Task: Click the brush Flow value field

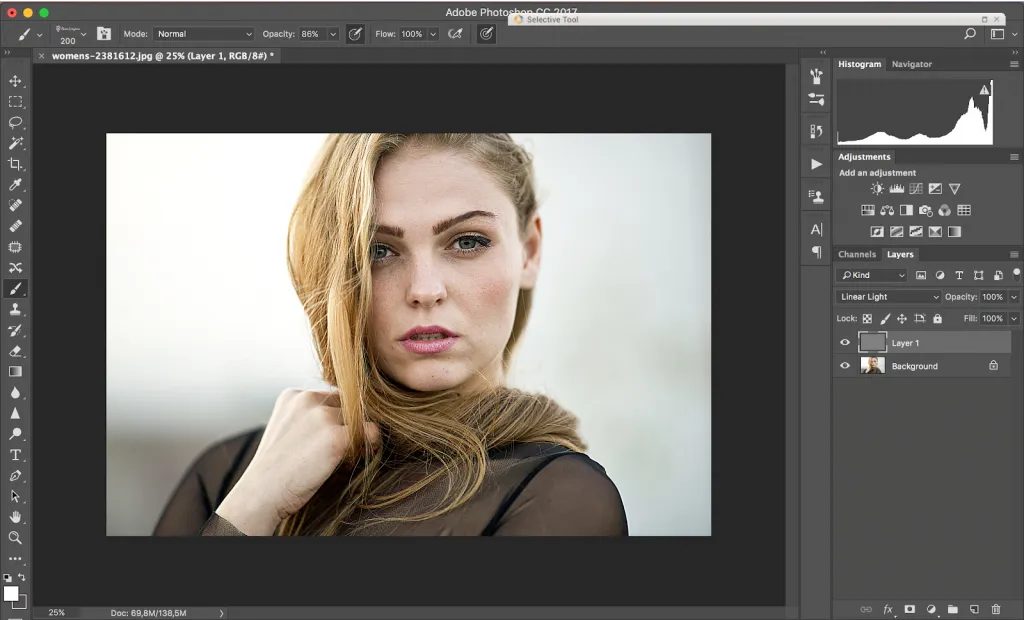Action: coord(412,34)
